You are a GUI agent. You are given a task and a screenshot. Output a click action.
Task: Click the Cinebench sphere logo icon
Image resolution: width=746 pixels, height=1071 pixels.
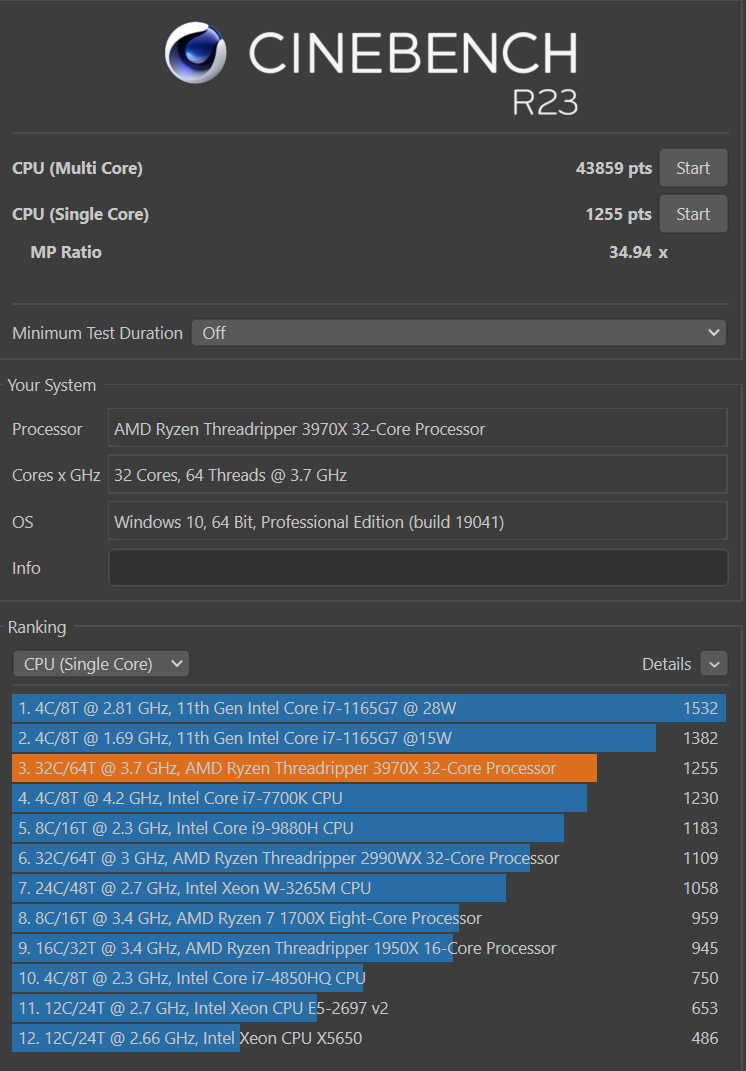[x=195, y=53]
